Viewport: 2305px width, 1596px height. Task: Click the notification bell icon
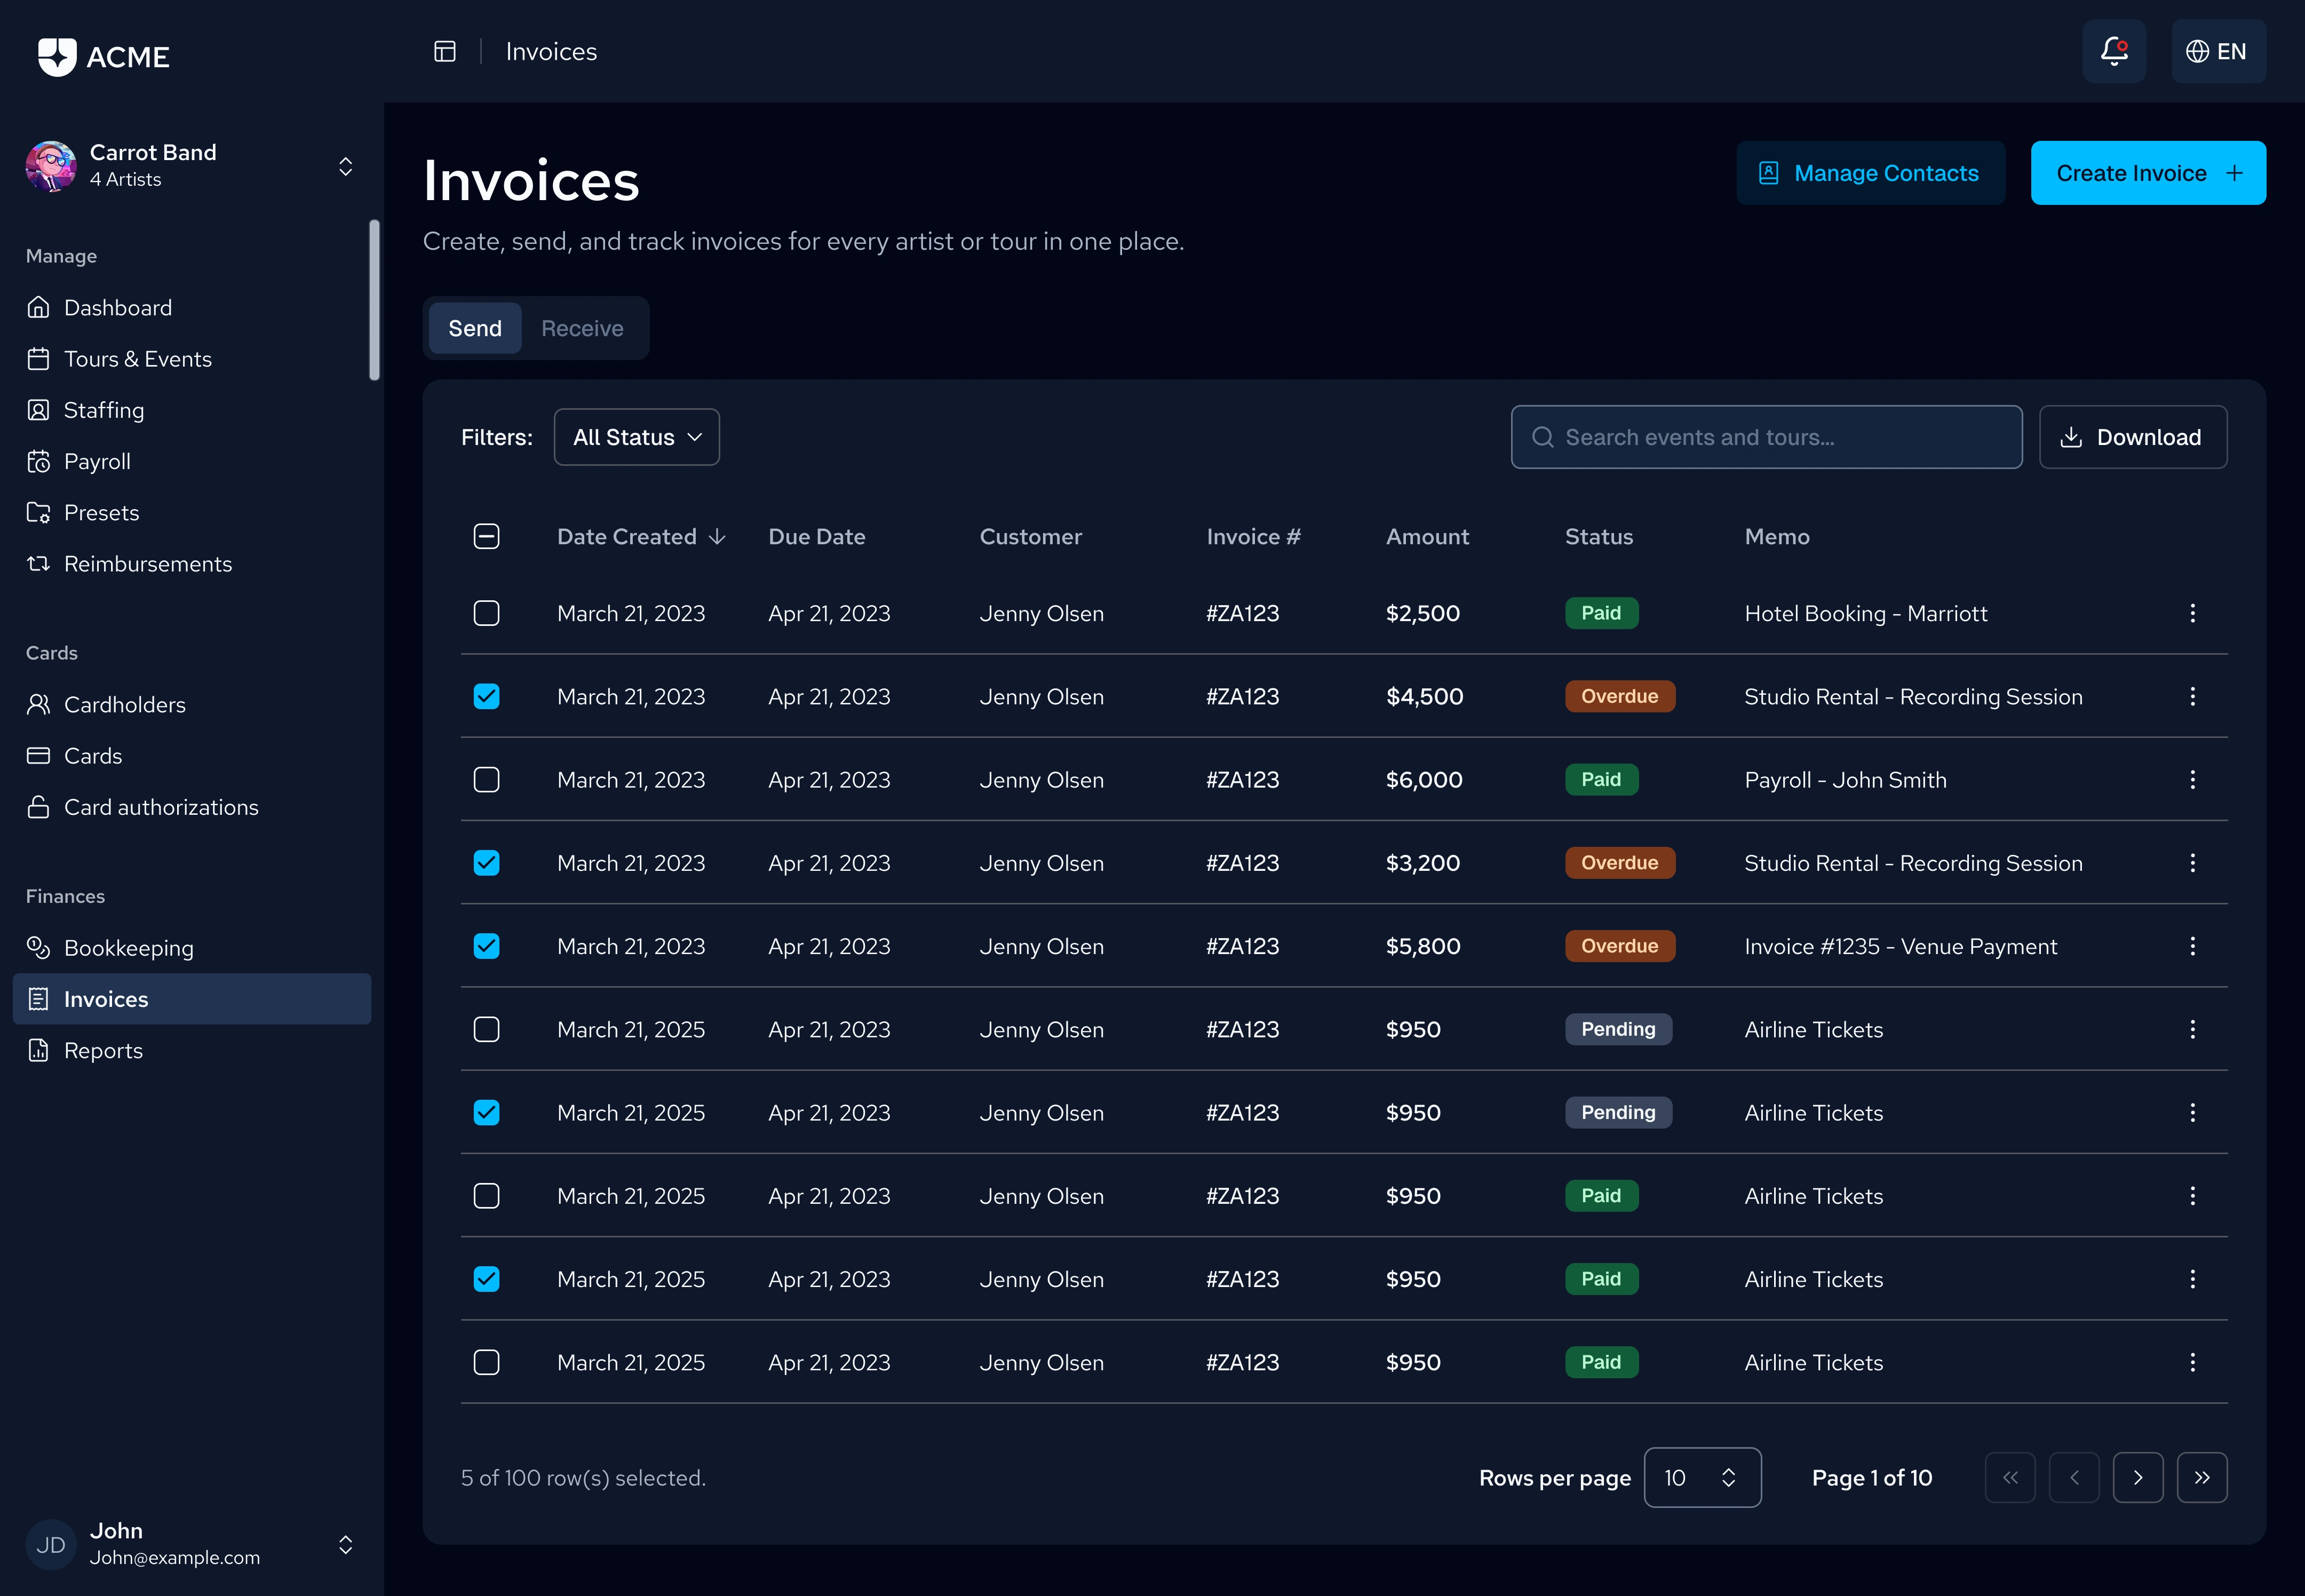tap(2113, 51)
